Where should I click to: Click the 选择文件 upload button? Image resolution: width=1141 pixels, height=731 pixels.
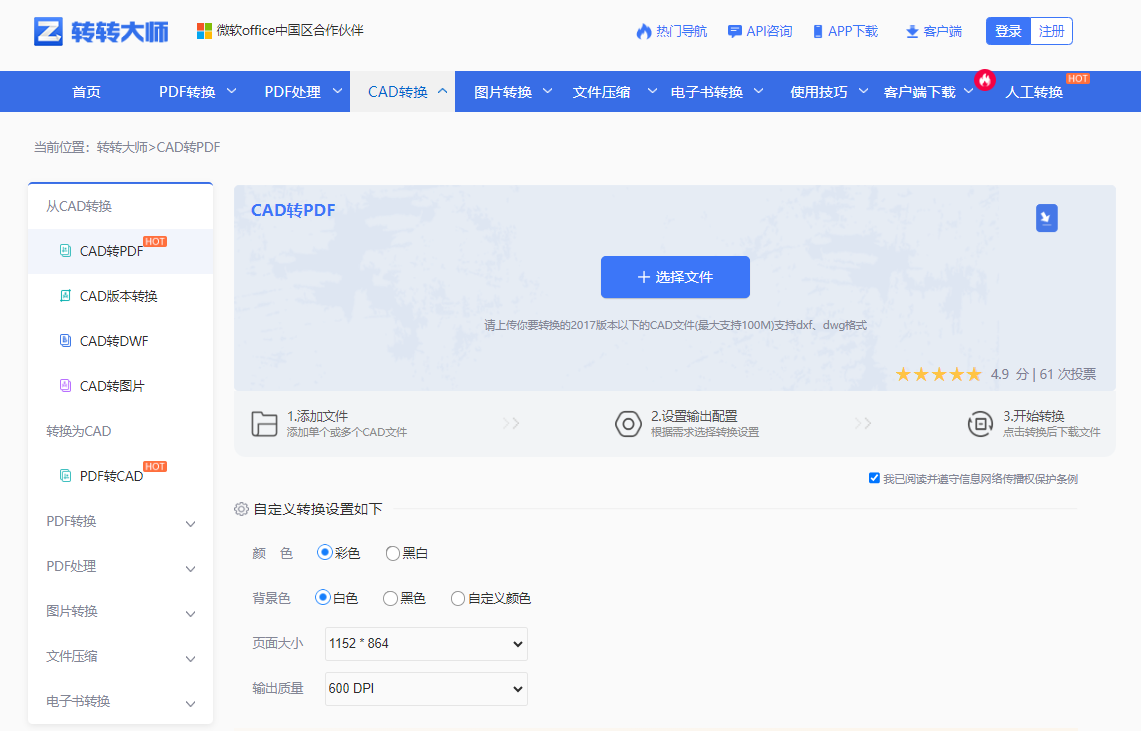[675, 277]
